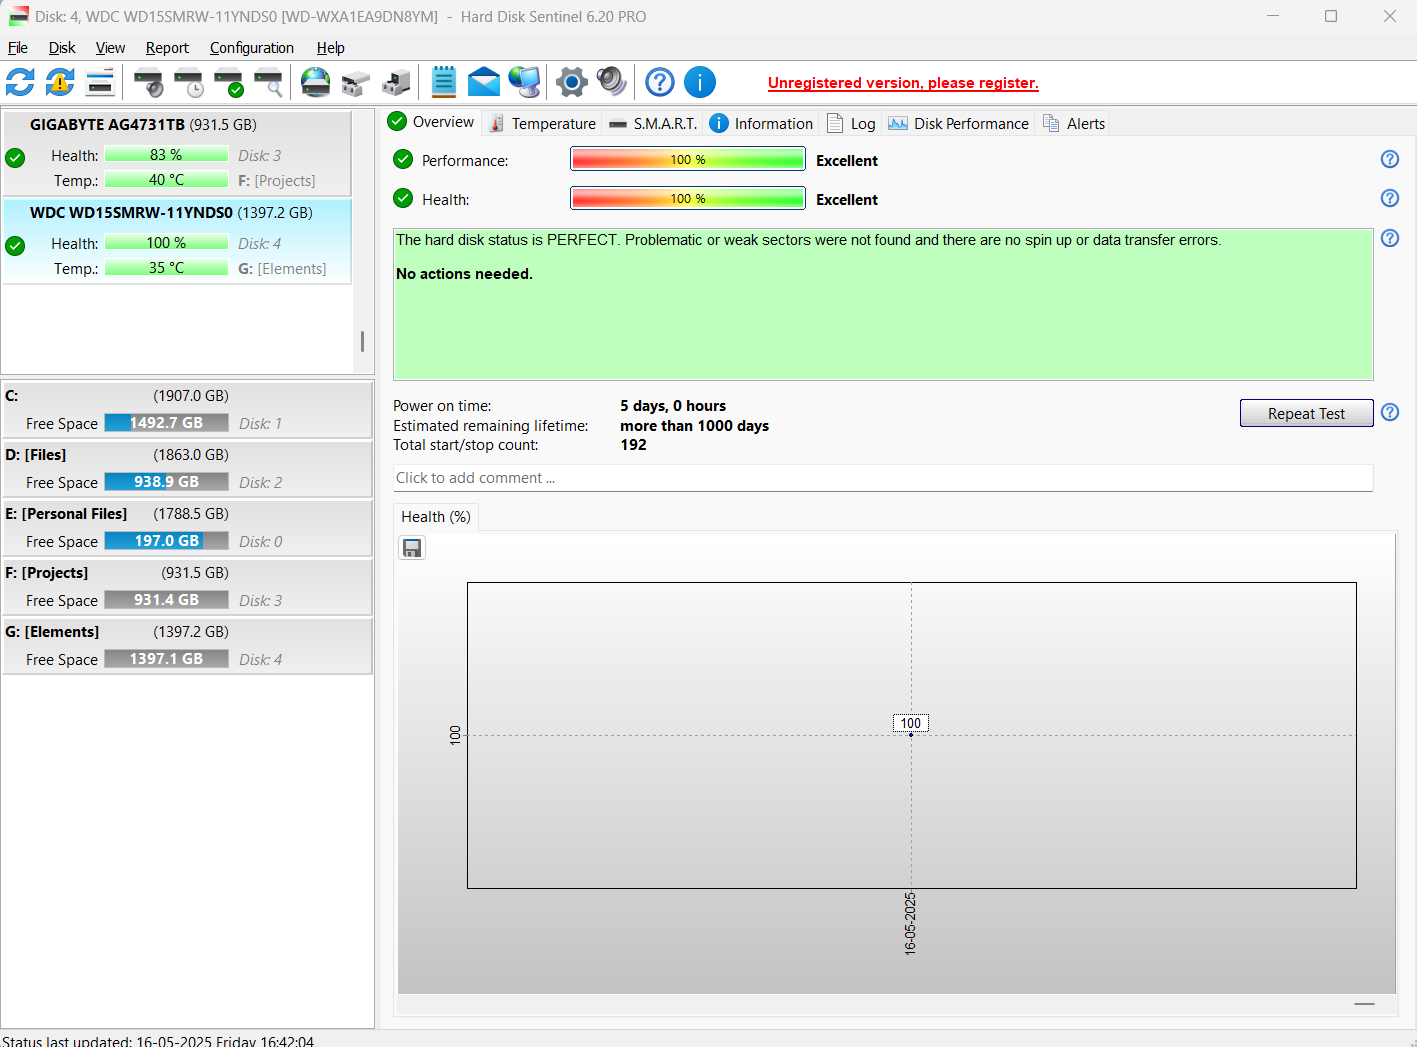Click GIGABYTE disk 83 % health bar
This screenshot has height=1047, width=1417.
(166, 155)
